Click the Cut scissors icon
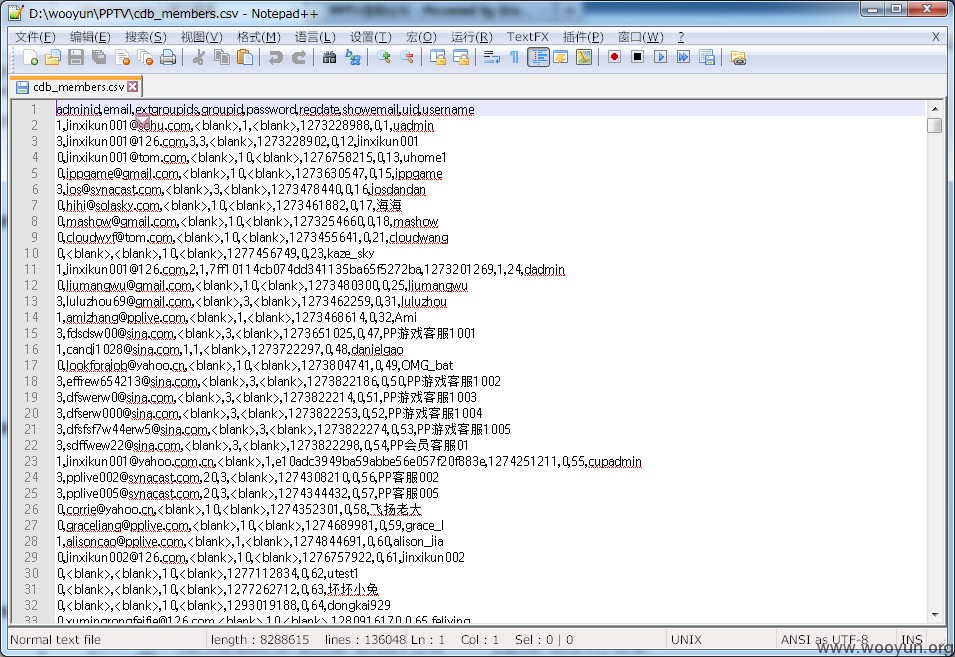Screen dimensions: 955x657 199,58
